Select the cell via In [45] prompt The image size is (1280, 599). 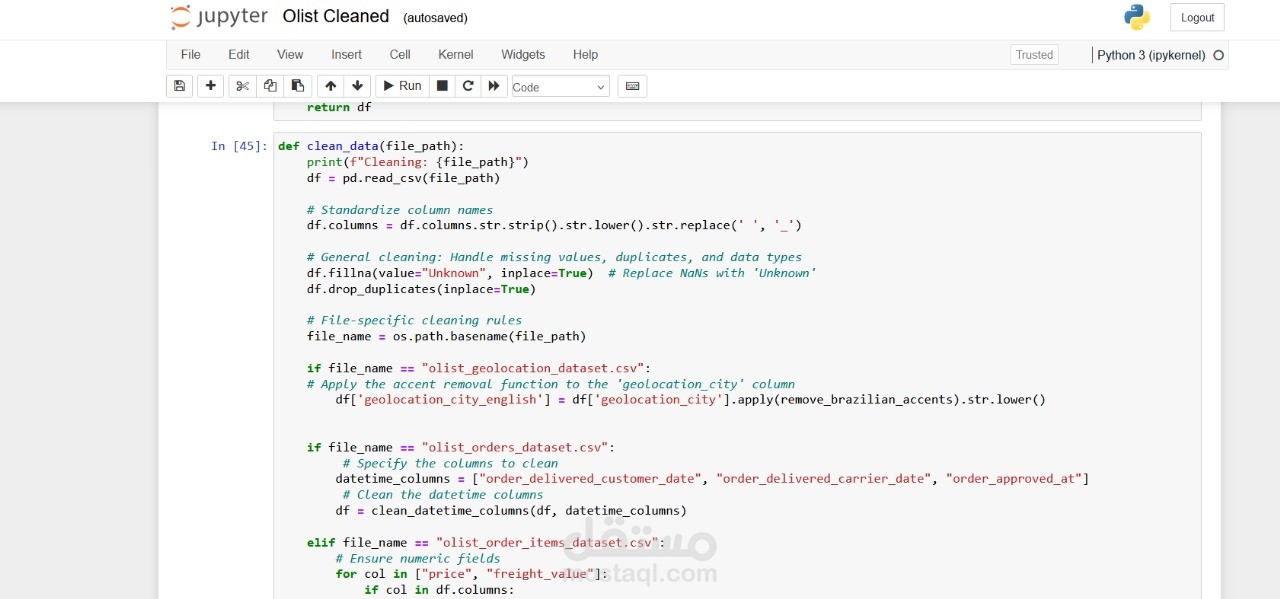click(x=239, y=146)
